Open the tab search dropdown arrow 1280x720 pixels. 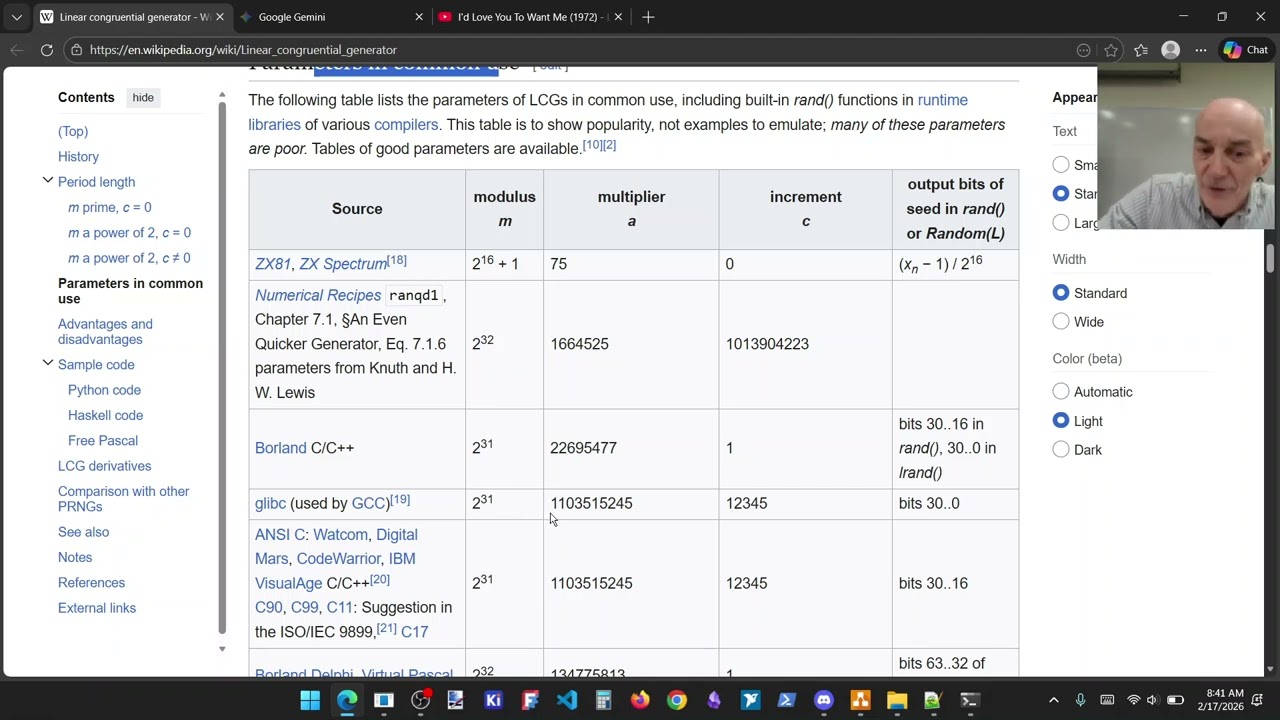coord(17,17)
